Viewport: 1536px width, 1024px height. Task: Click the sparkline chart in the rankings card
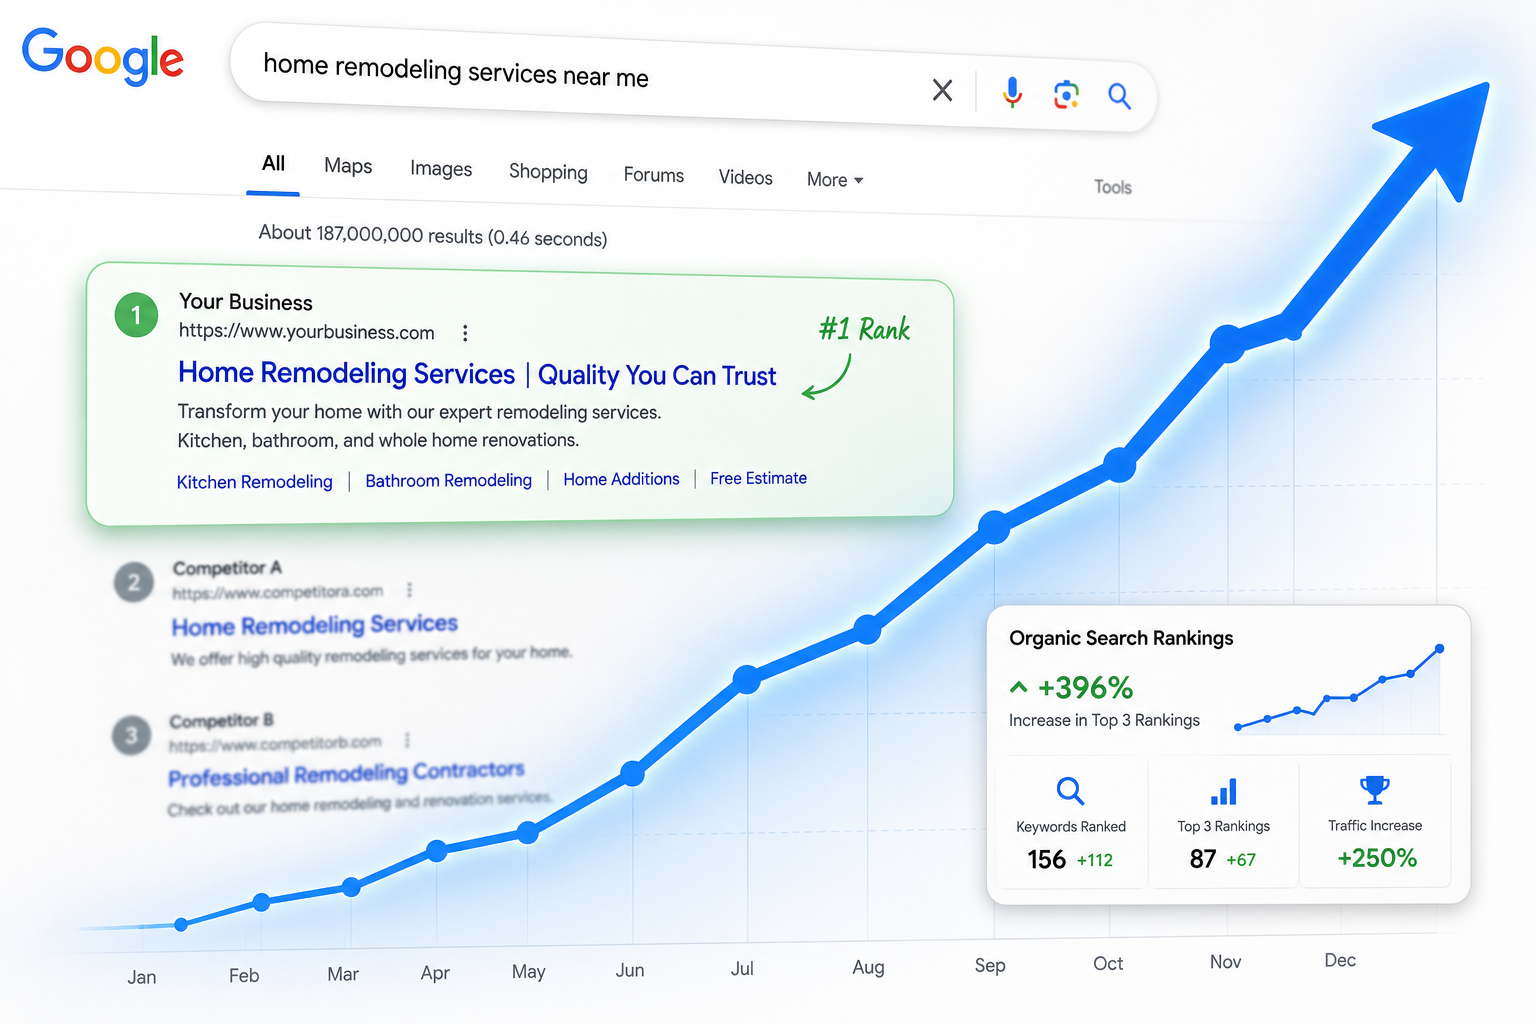click(1340, 690)
